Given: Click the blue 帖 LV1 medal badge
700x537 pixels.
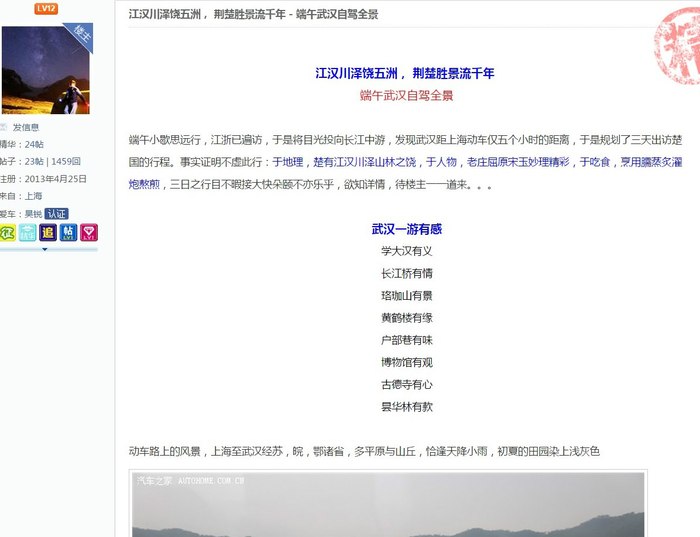Looking at the screenshot, I should (68, 233).
